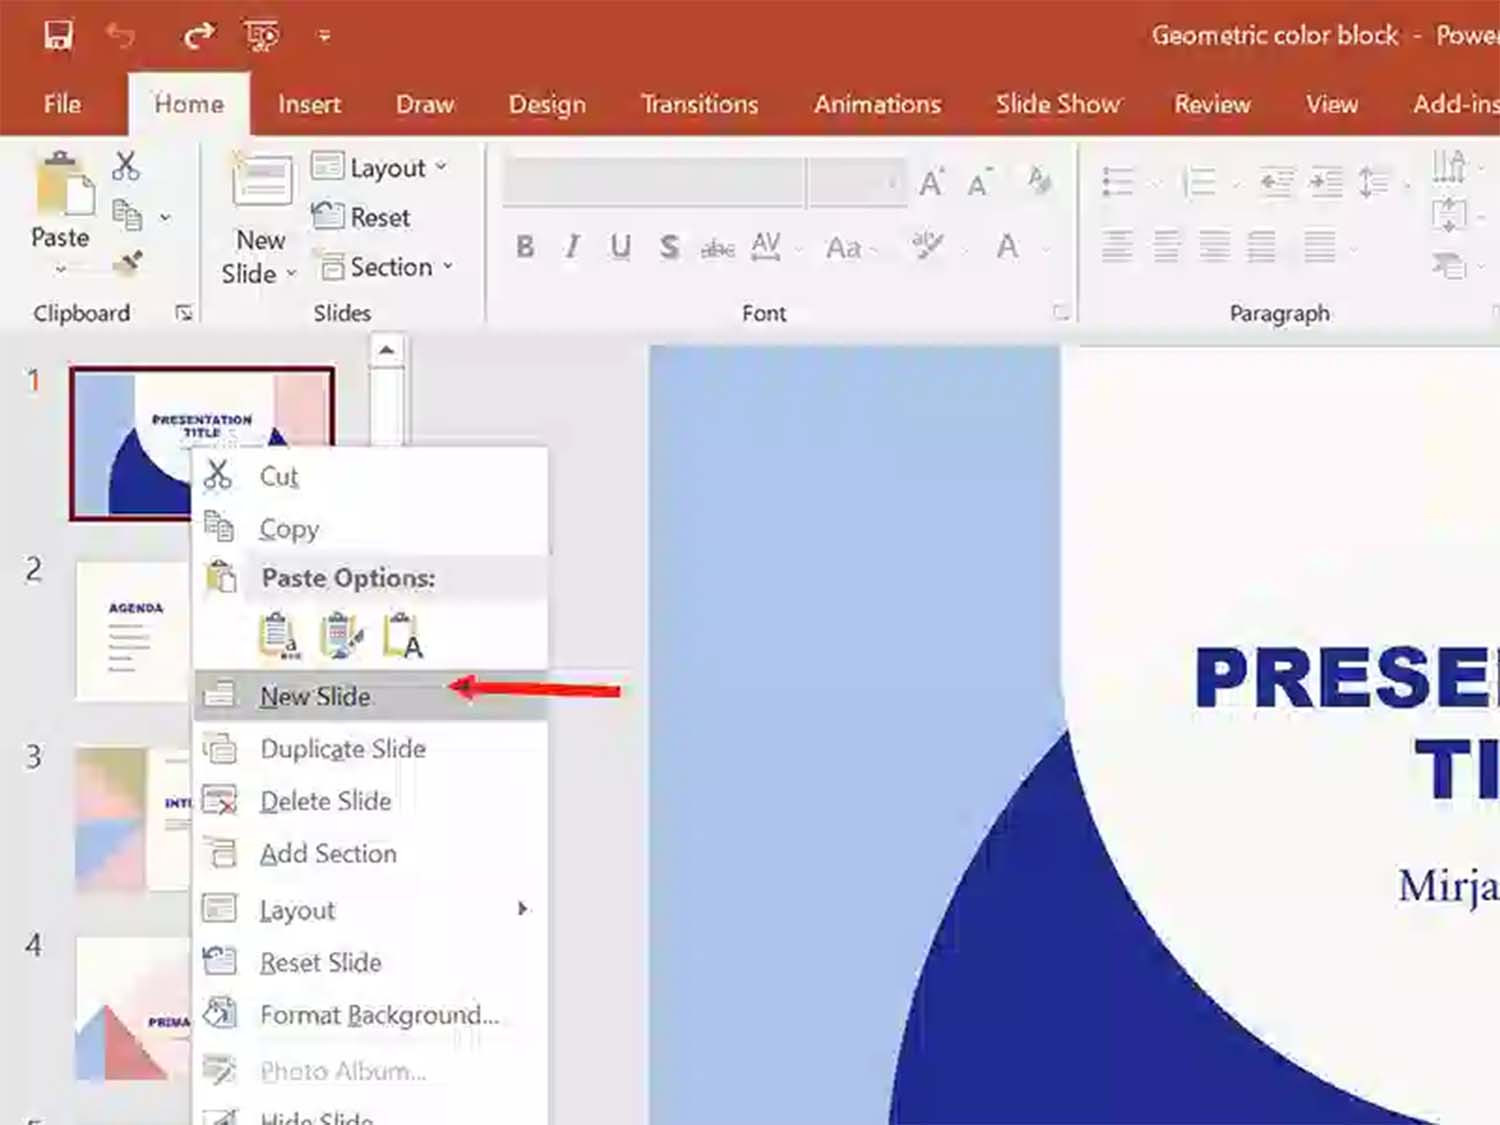Click the Increase Font Size icon
Image resolution: width=1500 pixels, height=1125 pixels.
click(929, 182)
